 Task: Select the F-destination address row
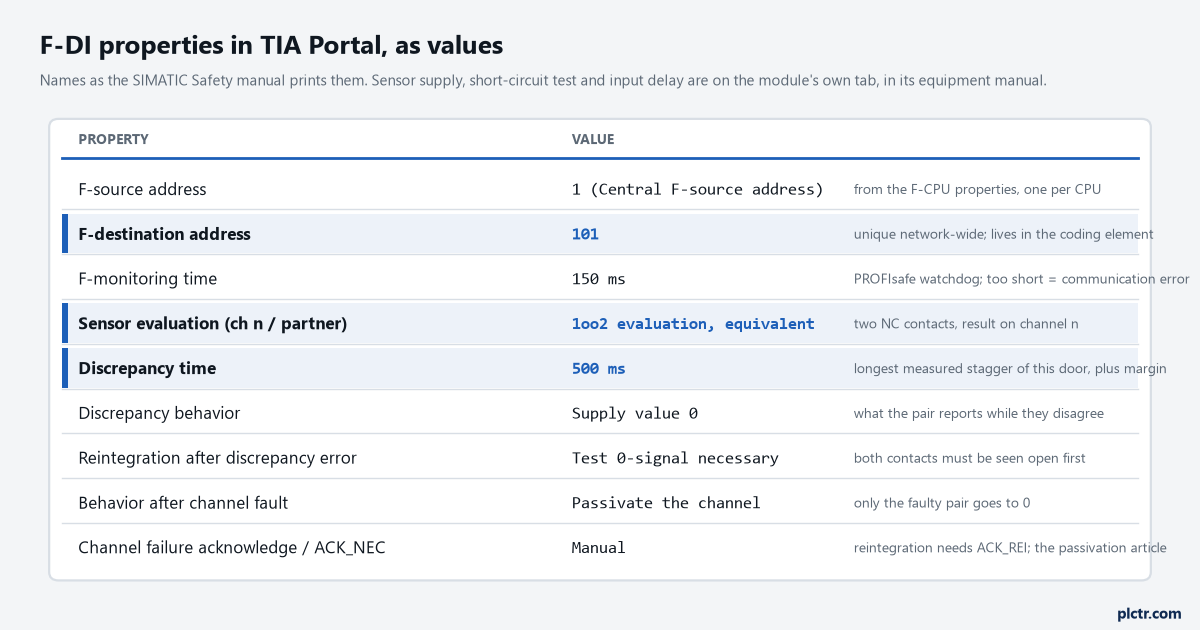coord(600,234)
